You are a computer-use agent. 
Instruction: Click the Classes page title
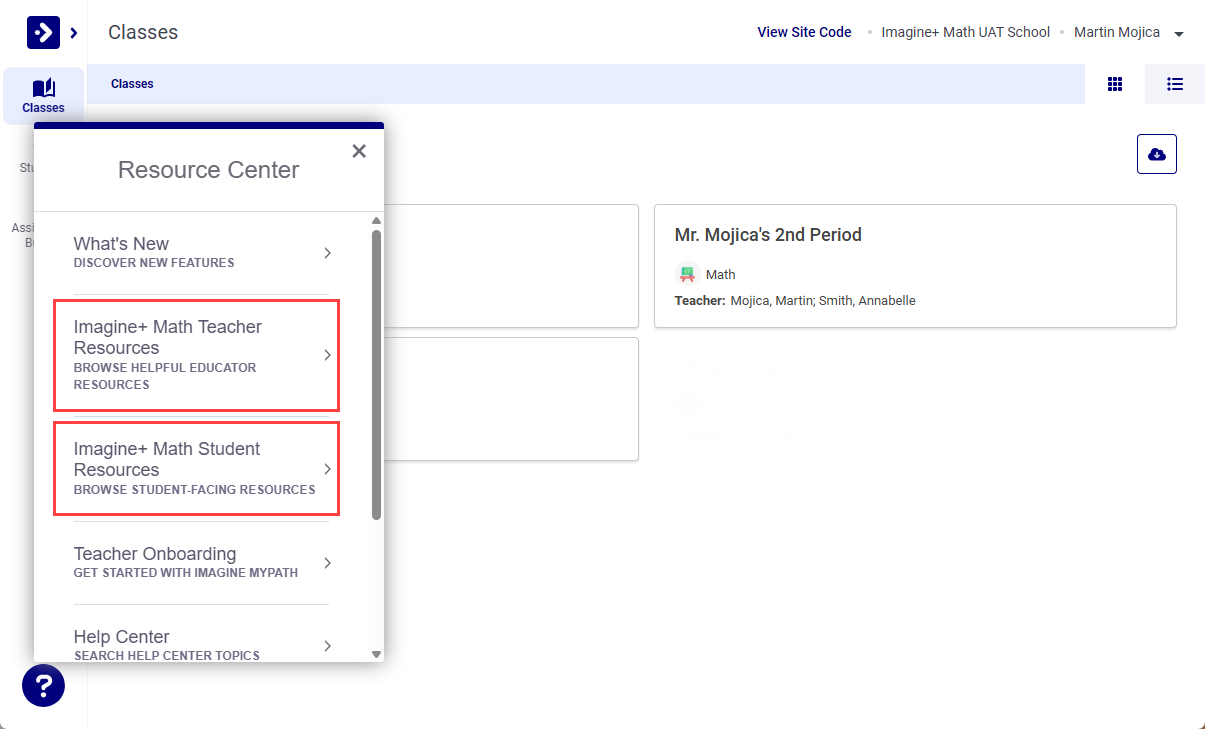pyautogui.click(x=143, y=32)
